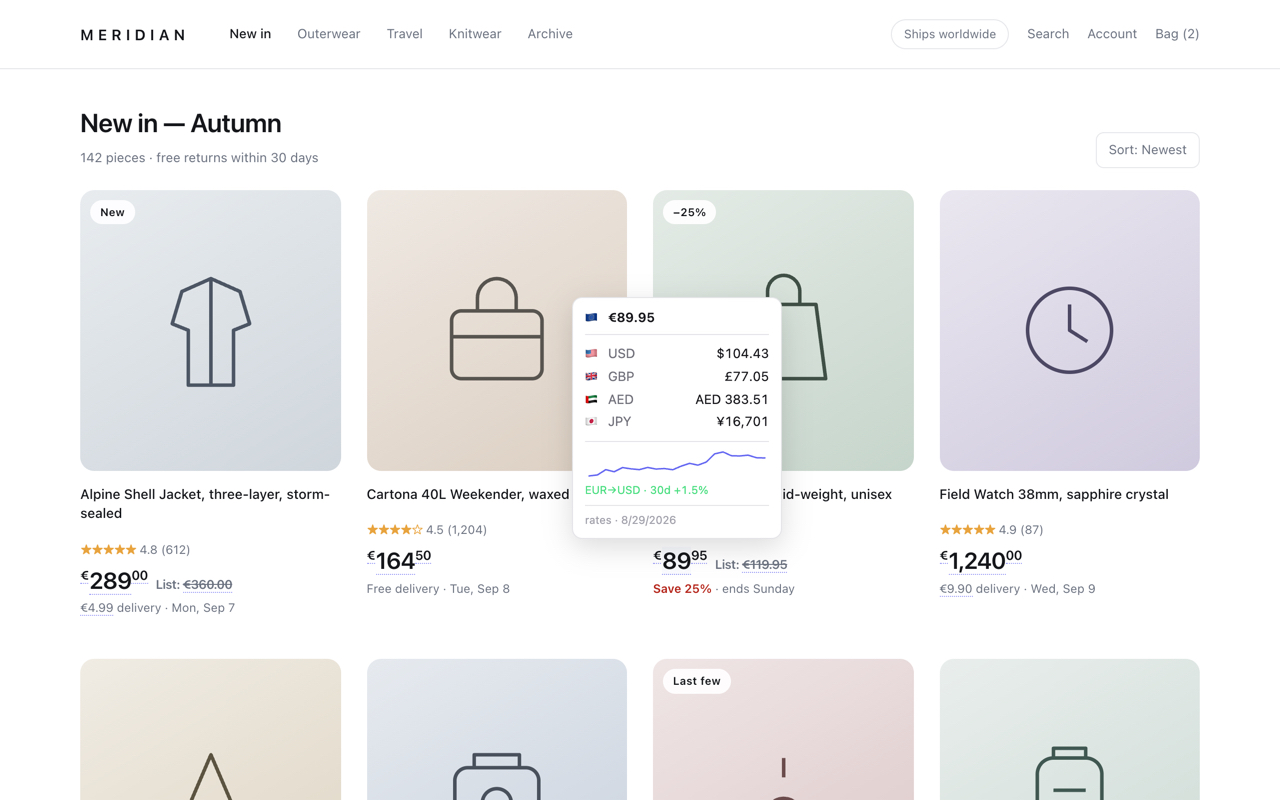Click the 'rates · 8/29/2026' footer
This screenshot has width=1280, height=800.
point(630,520)
